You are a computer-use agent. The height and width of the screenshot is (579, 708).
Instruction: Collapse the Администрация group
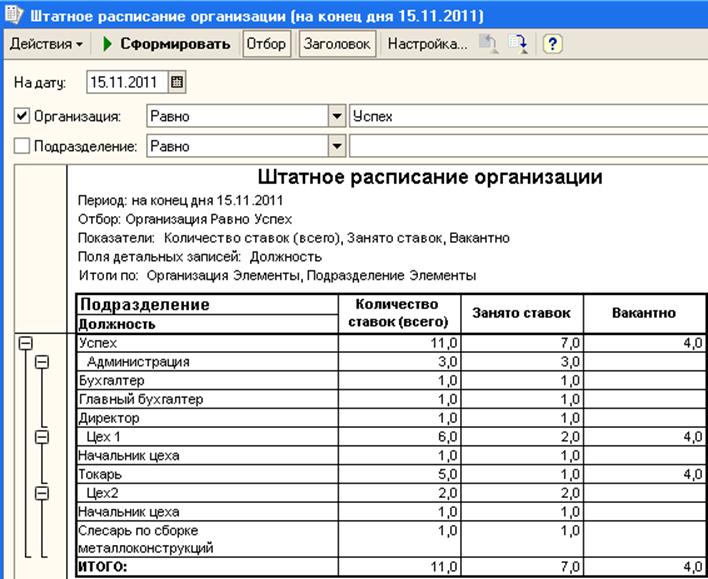coord(42,362)
